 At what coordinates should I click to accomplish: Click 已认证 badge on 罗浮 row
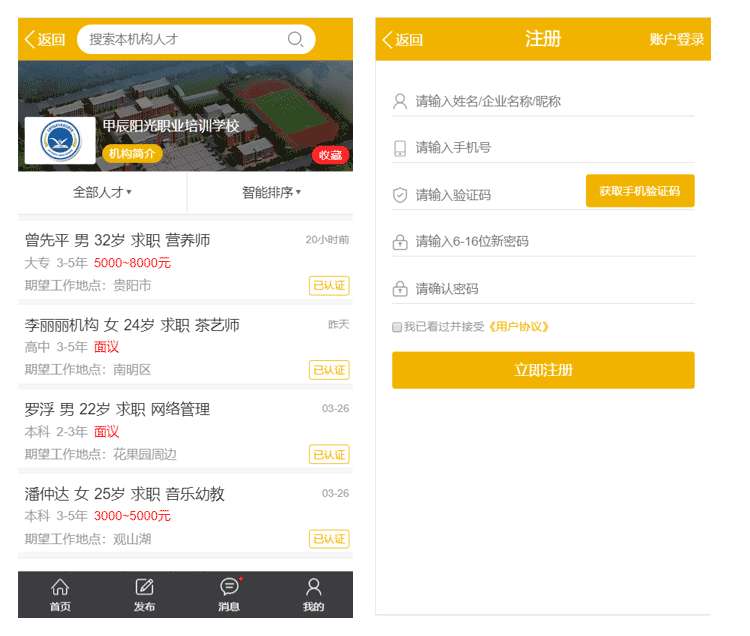[x=329, y=454]
